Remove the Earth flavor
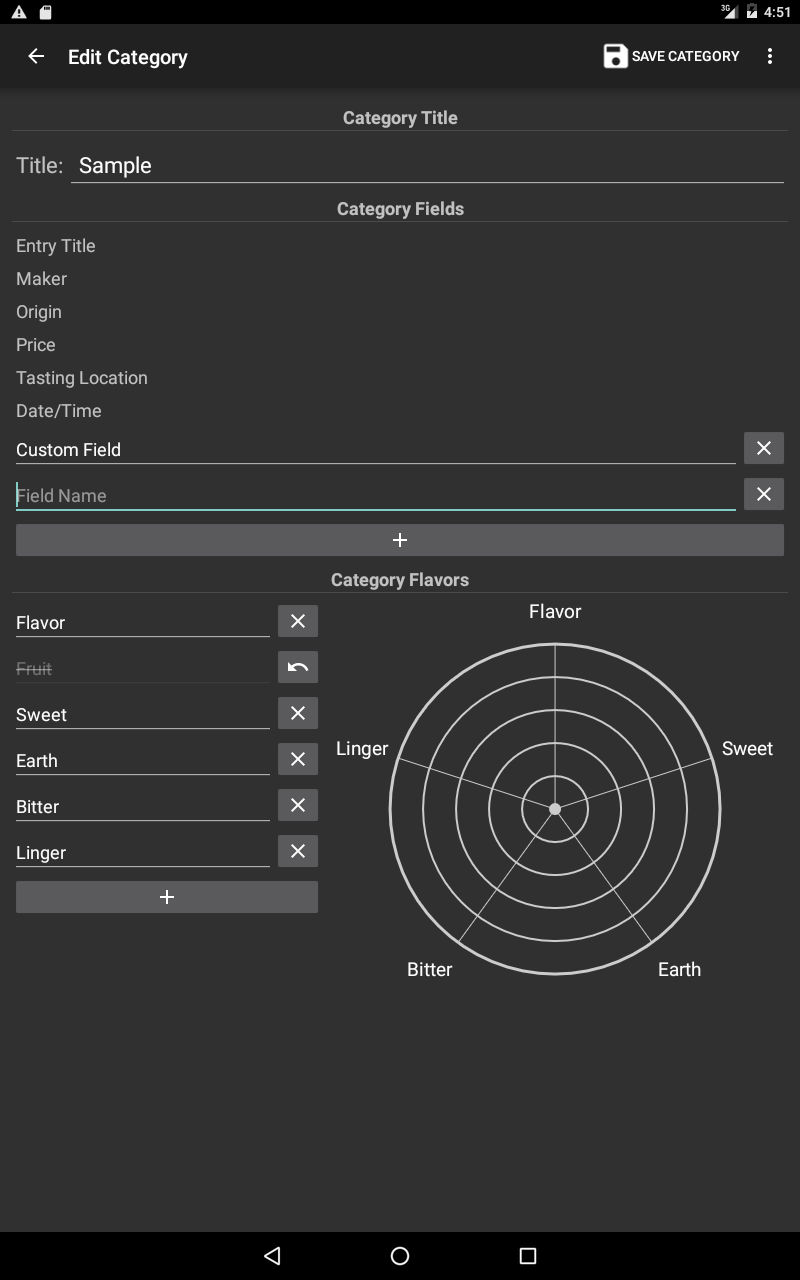 tap(297, 760)
